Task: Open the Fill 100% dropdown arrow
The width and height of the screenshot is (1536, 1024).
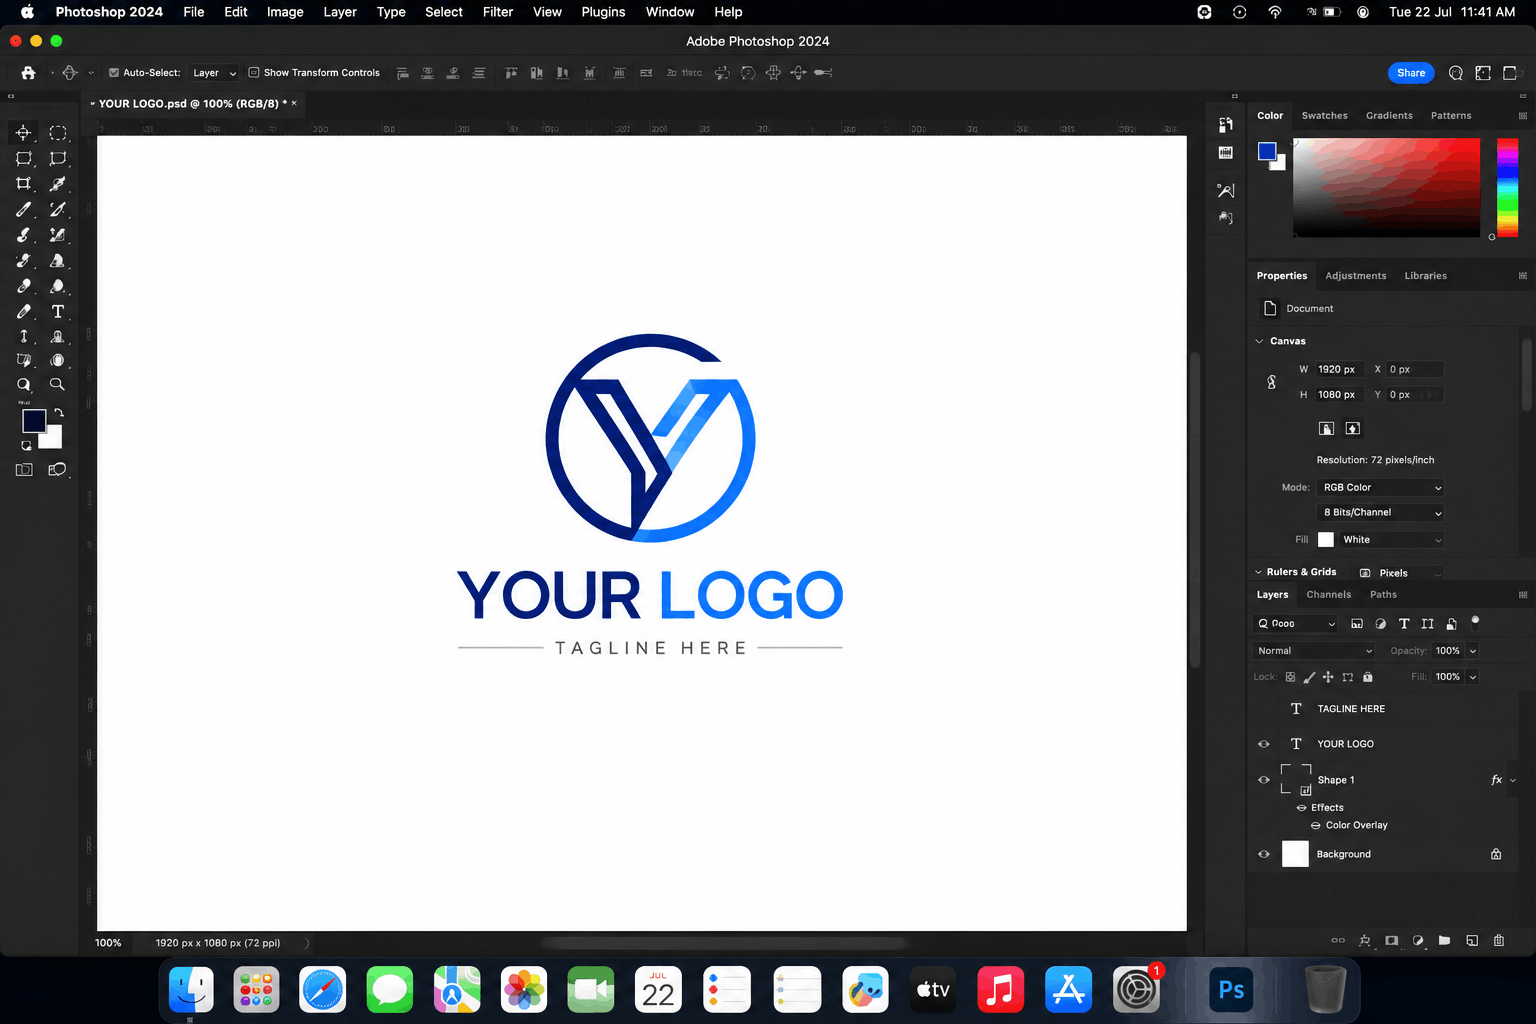Action: [x=1473, y=677]
